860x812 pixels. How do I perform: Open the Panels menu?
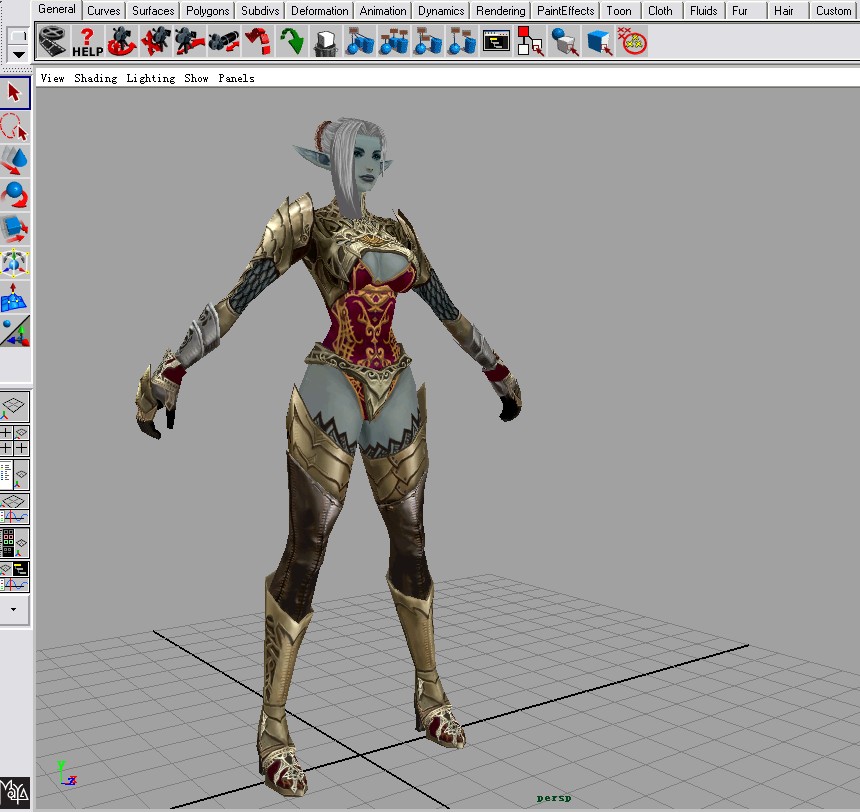point(236,78)
